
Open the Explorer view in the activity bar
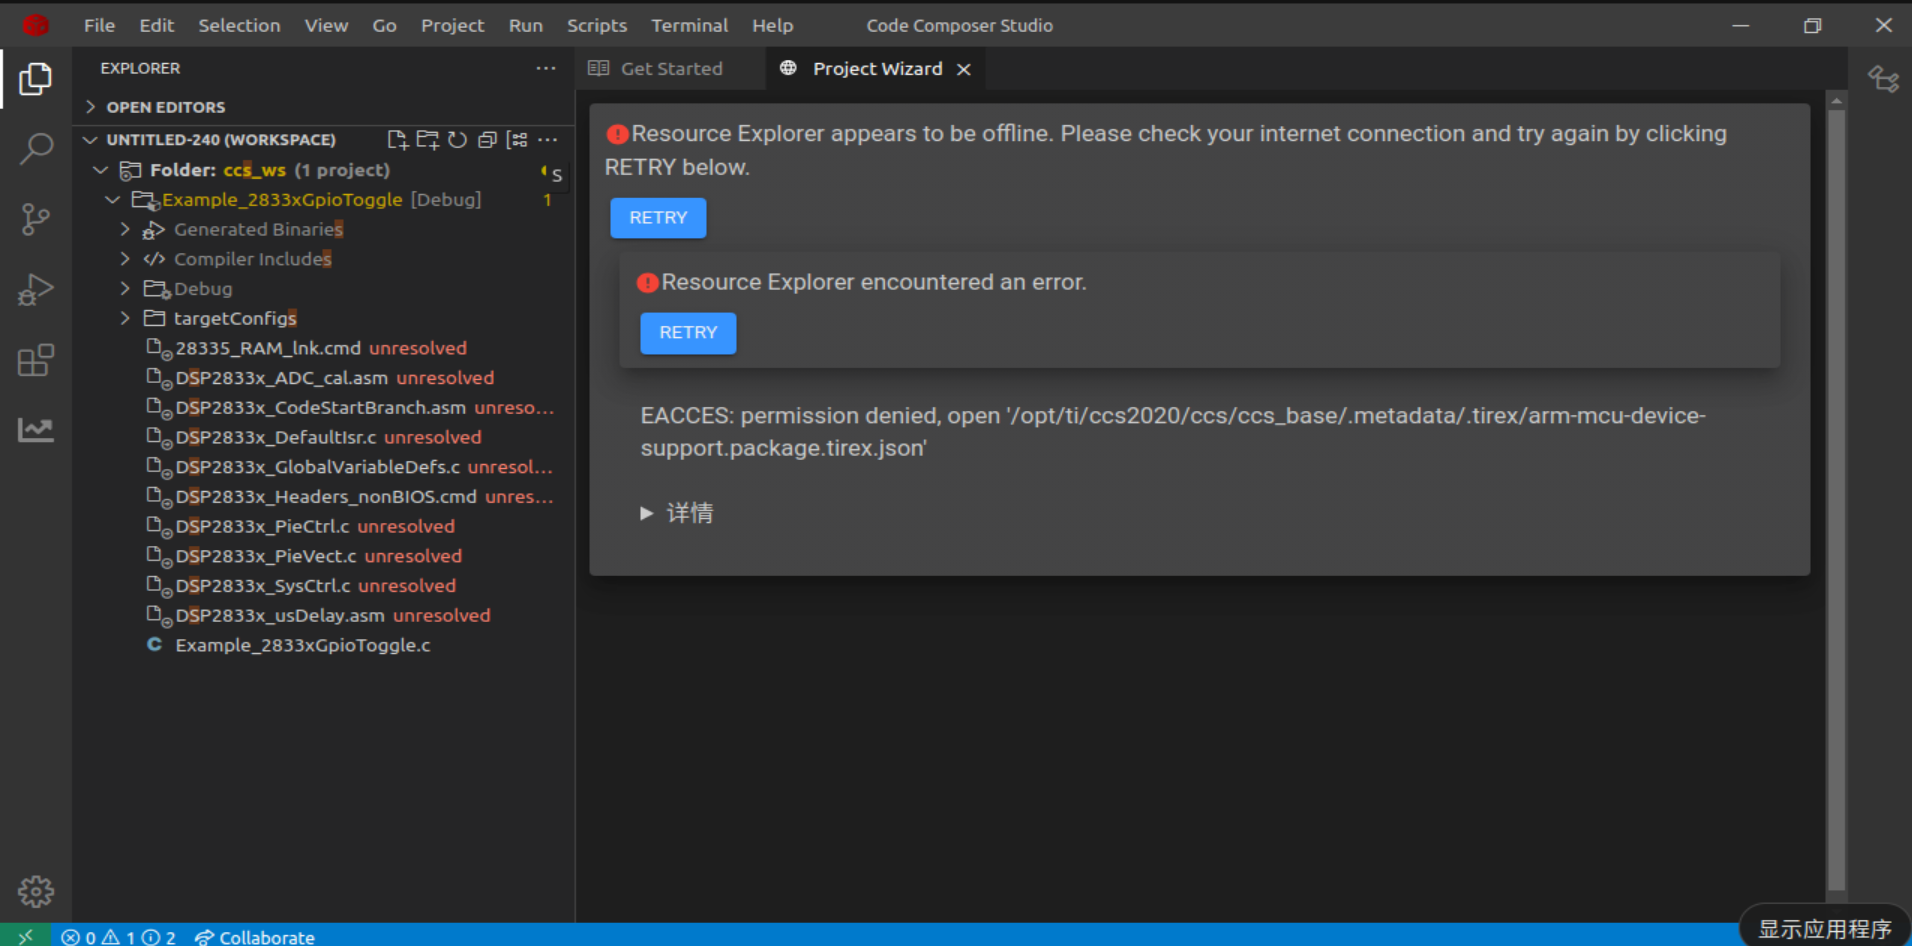[x=36, y=79]
